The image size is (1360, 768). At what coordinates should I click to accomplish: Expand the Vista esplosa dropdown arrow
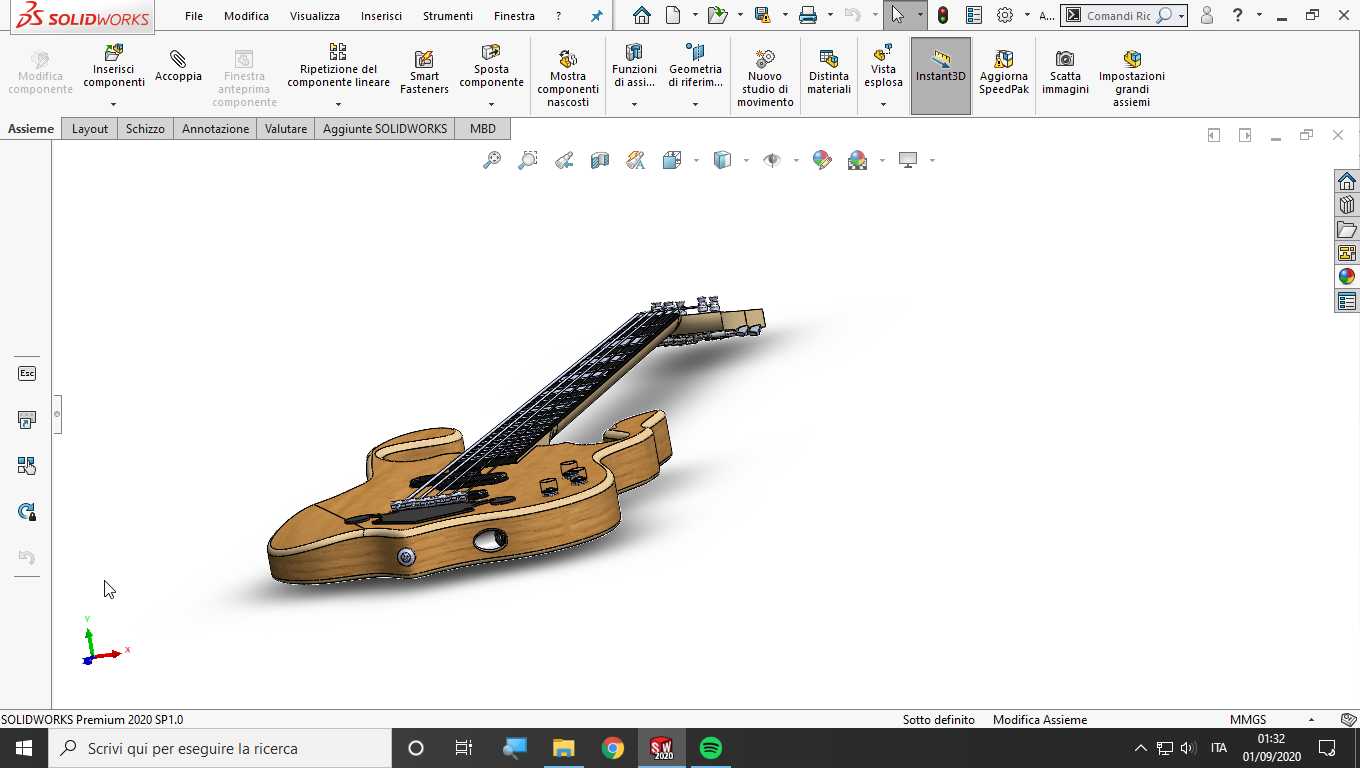pyautogui.click(x=883, y=104)
